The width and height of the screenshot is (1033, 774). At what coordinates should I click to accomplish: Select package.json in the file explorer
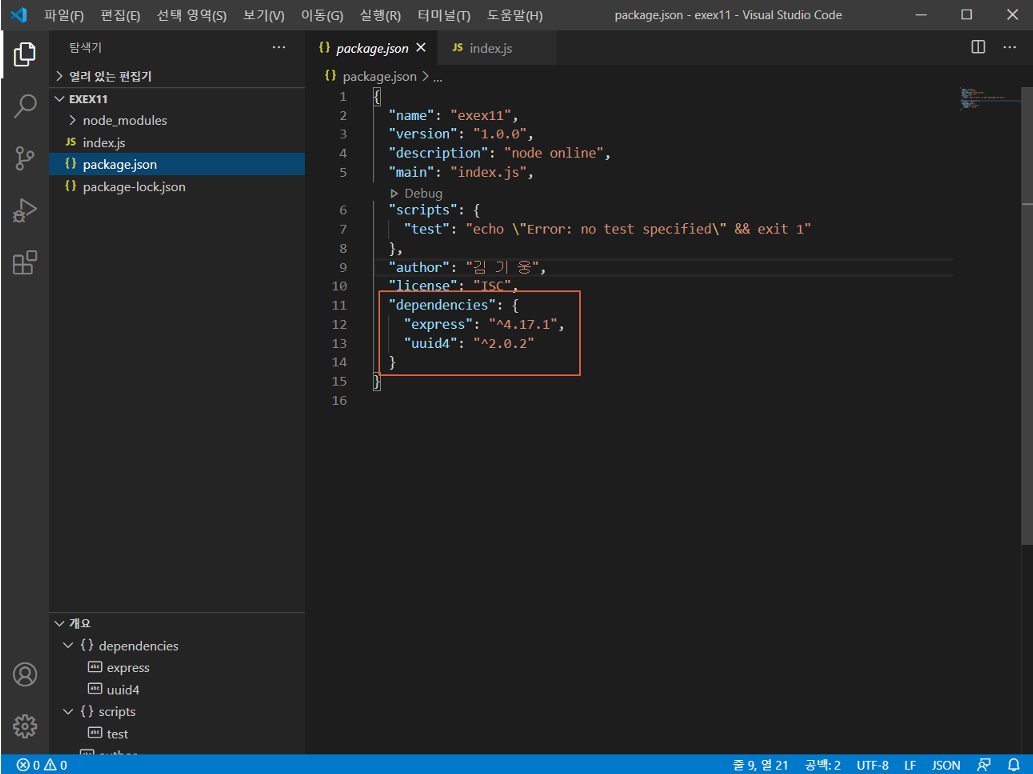coord(177,164)
